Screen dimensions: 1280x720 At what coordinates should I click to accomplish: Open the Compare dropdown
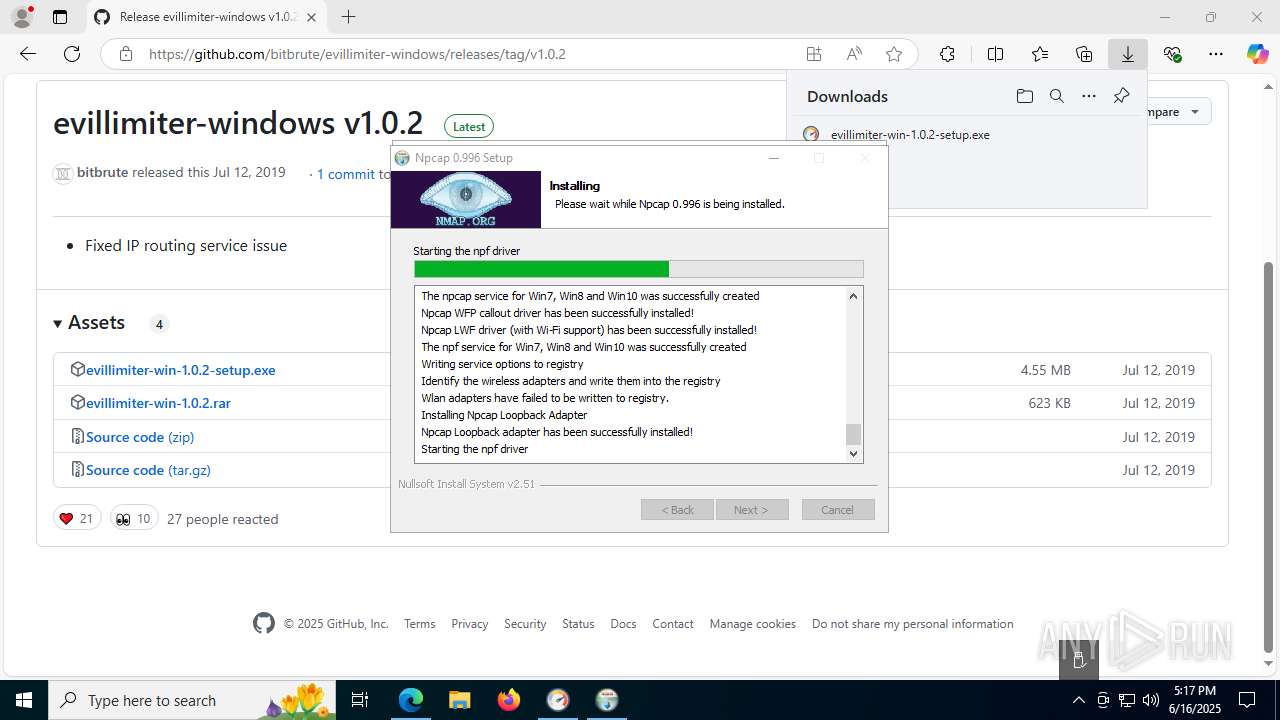(1178, 112)
